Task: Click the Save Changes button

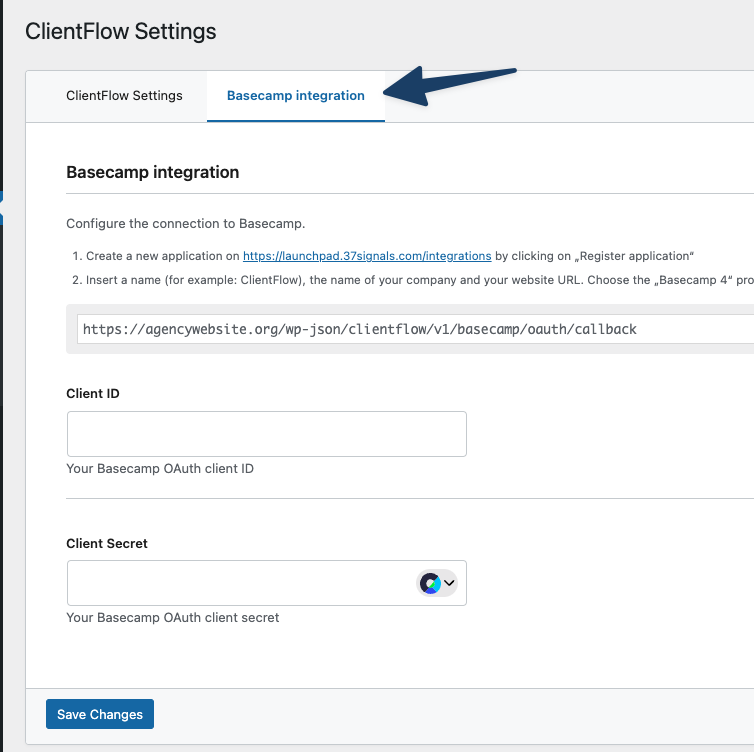Action: [x=100, y=714]
